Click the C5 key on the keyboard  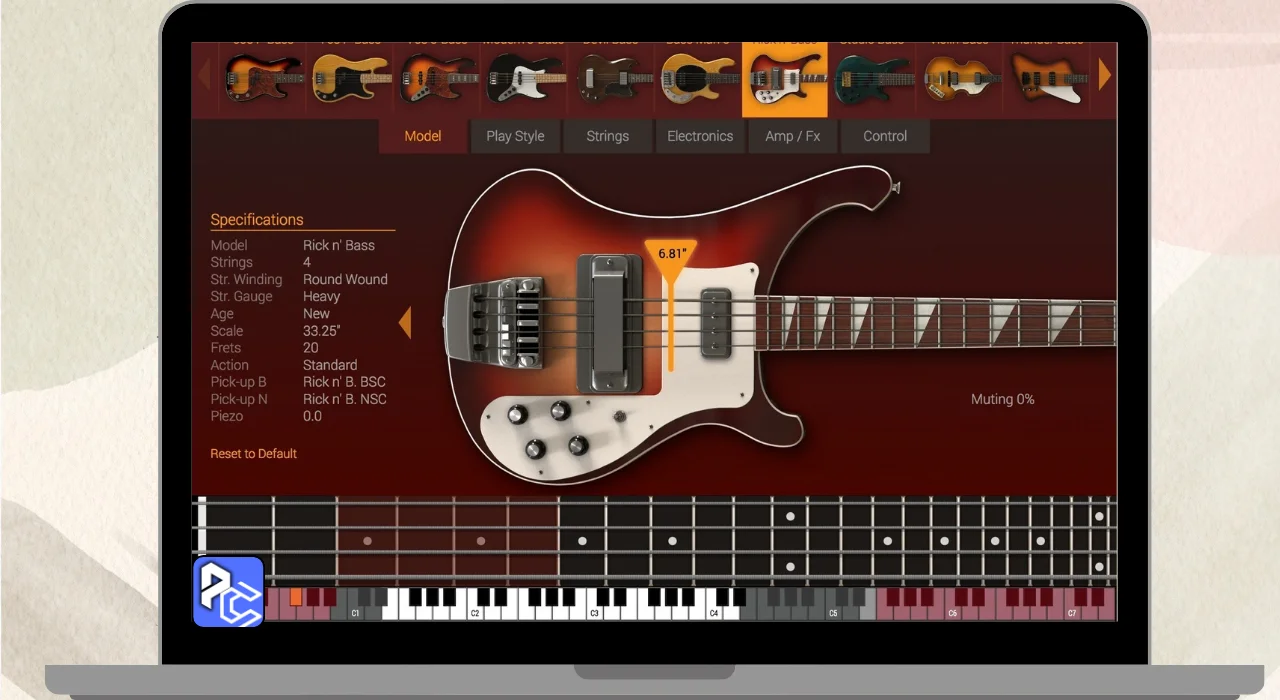coord(833,613)
